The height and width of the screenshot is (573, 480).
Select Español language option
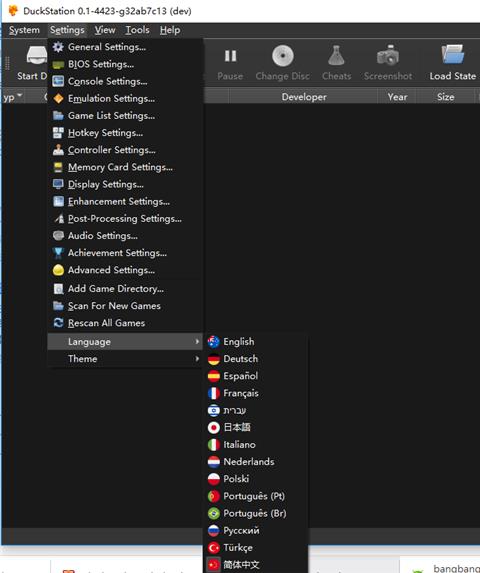pyautogui.click(x=256, y=376)
